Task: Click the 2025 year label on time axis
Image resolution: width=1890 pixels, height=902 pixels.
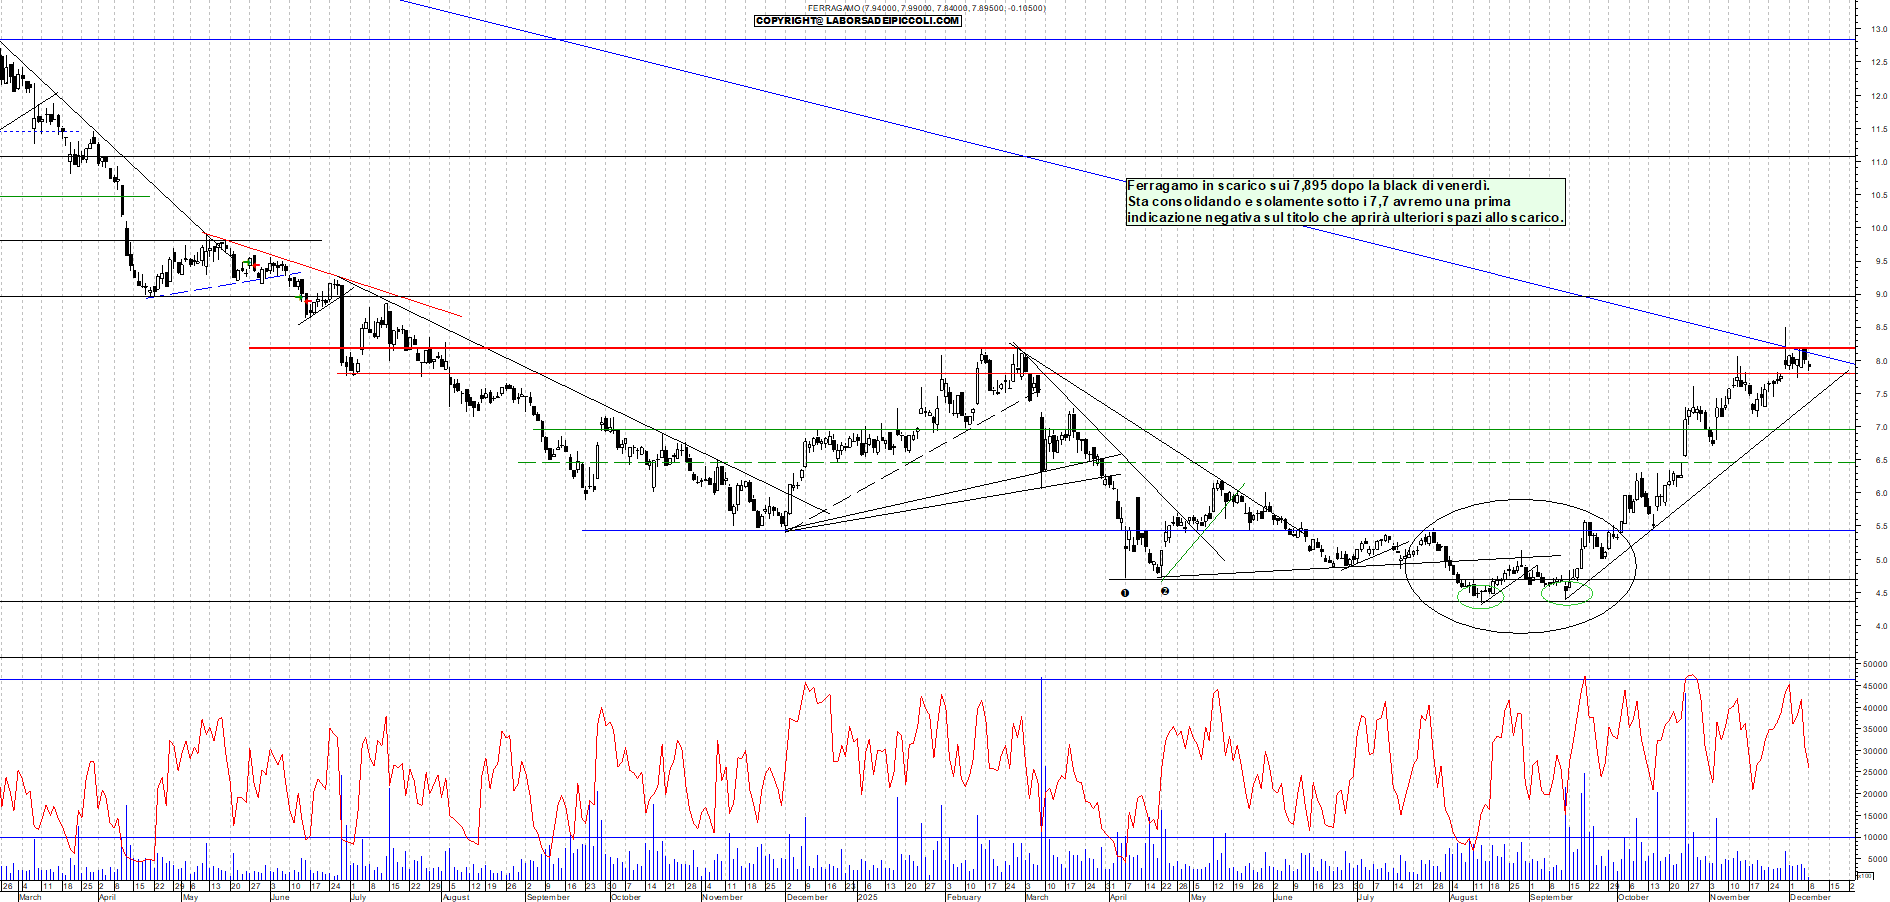Action: [x=868, y=897]
